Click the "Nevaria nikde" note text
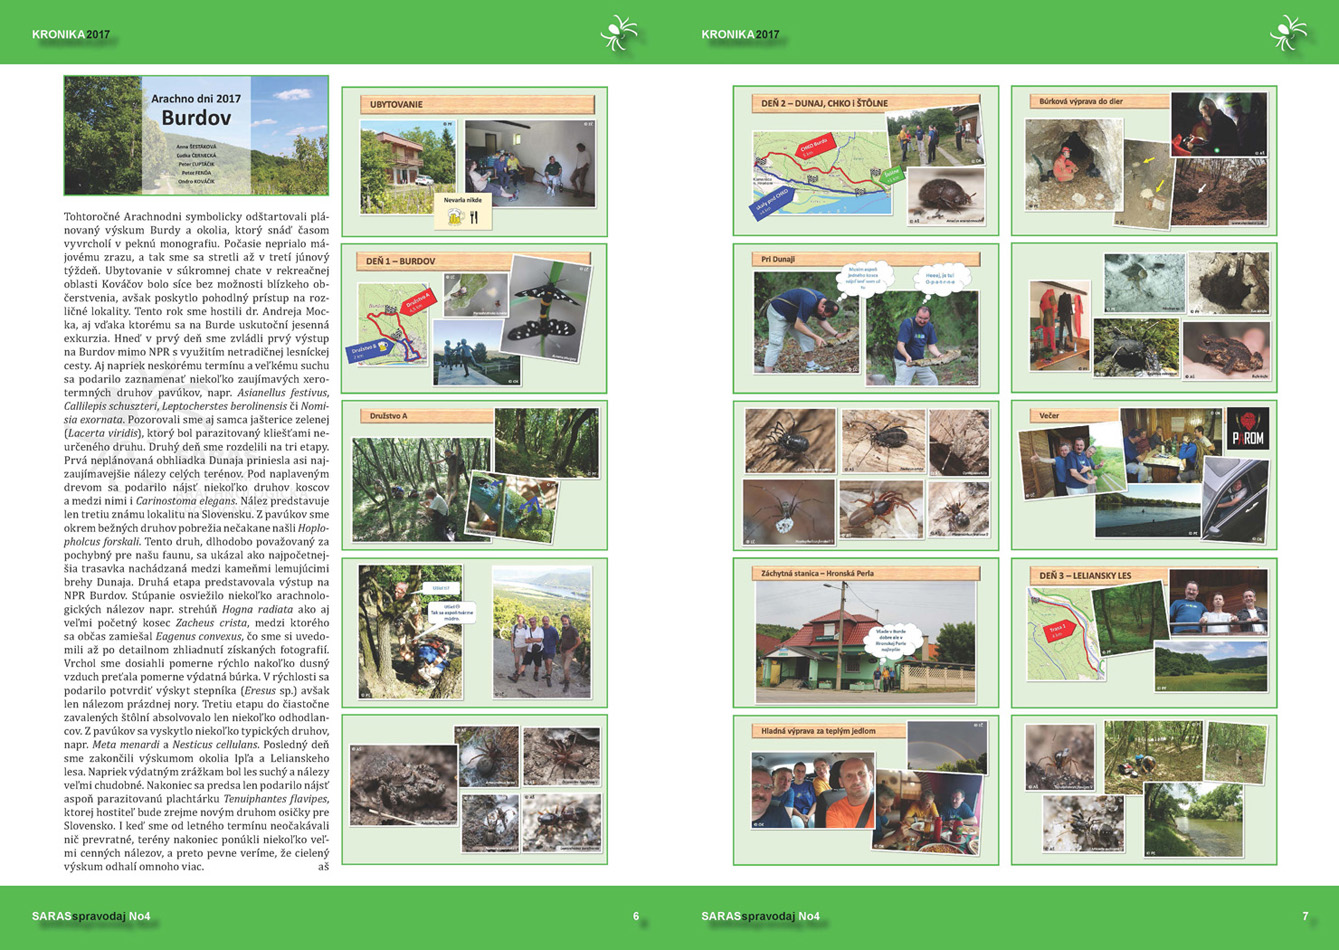 coord(463,201)
